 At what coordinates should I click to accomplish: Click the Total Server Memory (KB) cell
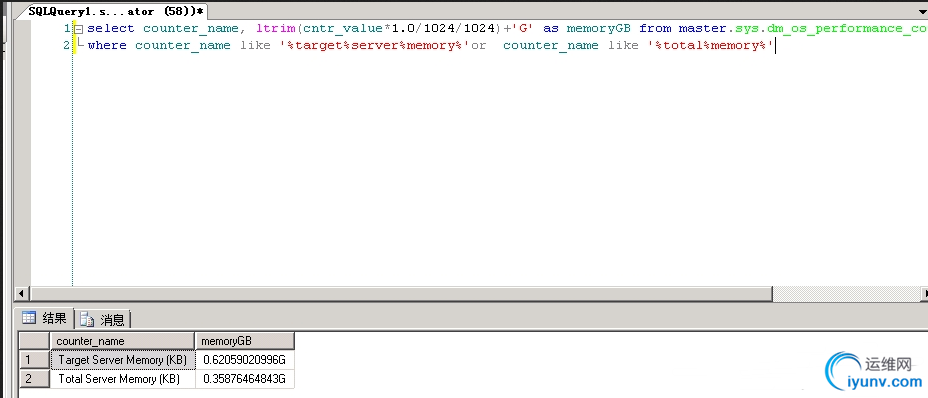[123, 378]
